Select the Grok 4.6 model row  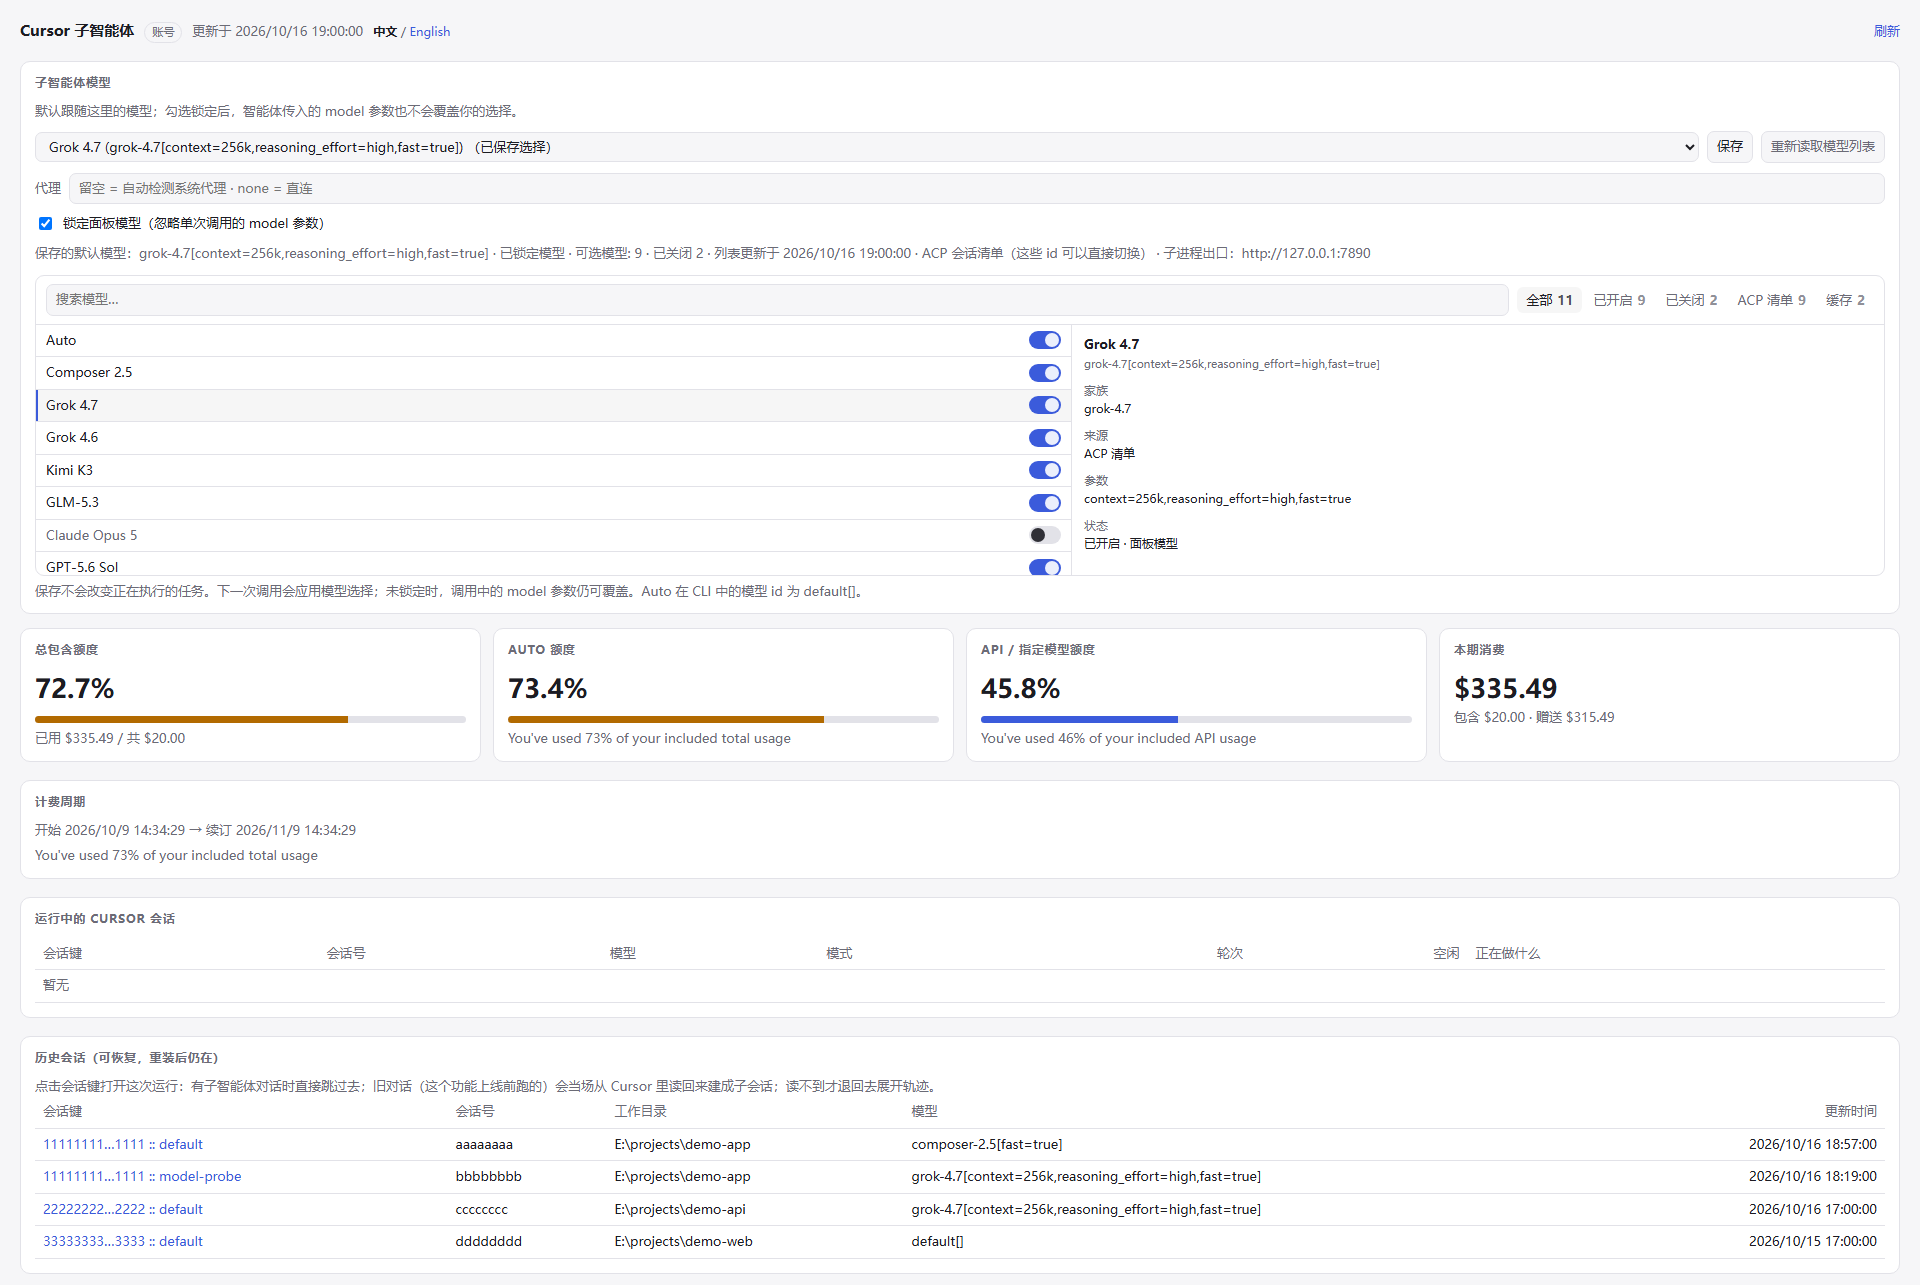click(x=553, y=438)
